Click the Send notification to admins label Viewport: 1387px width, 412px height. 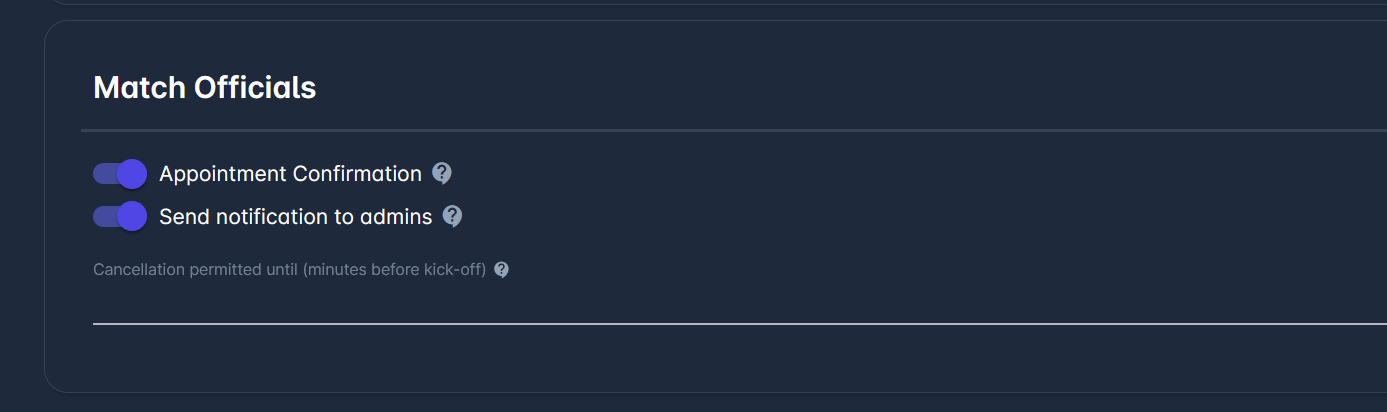click(295, 216)
